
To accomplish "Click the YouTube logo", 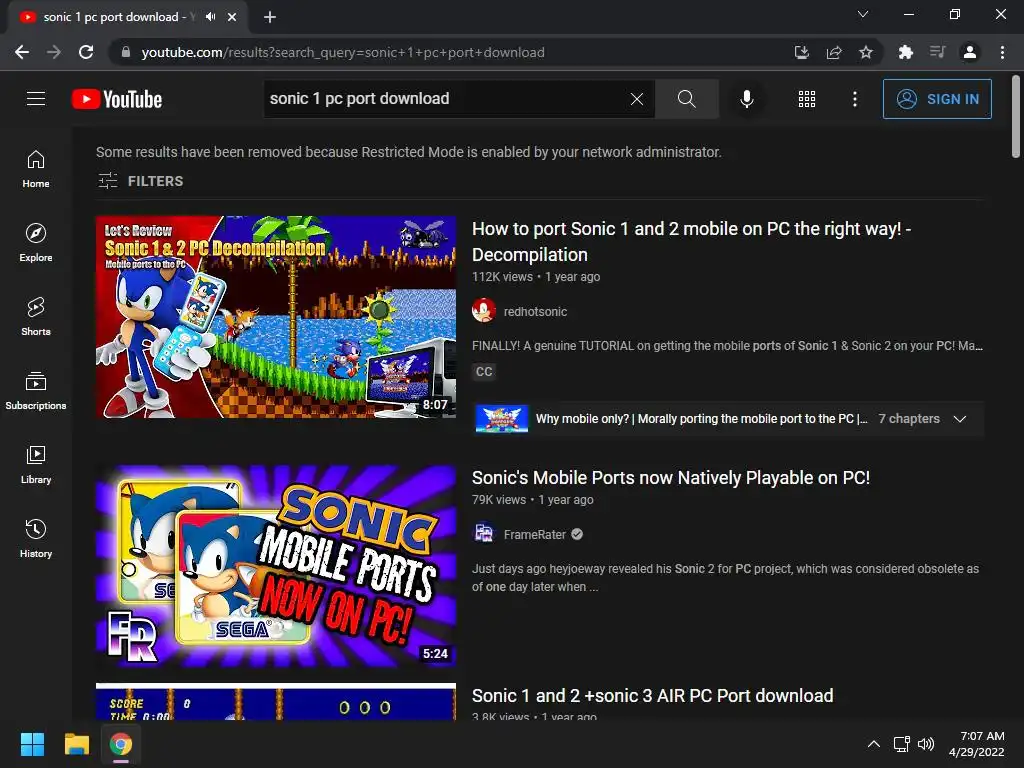I will pyautogui.click(x=117, y=99).
